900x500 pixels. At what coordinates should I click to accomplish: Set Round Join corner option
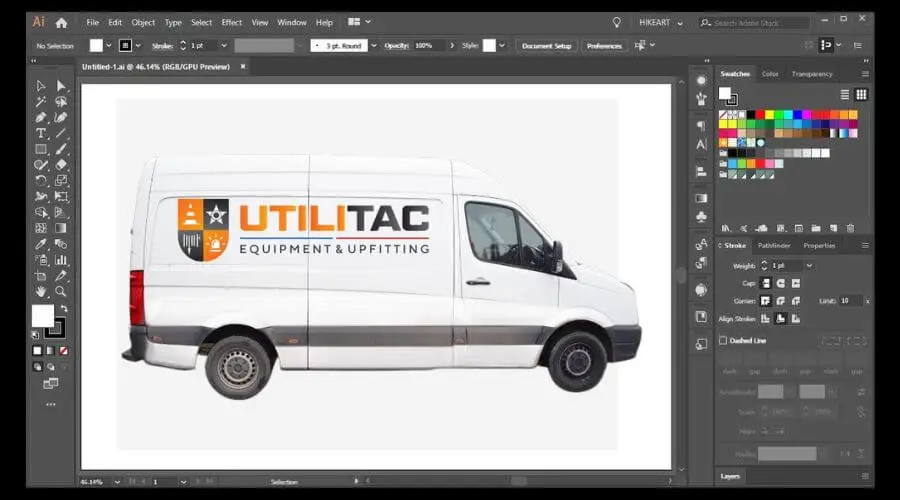781,301
